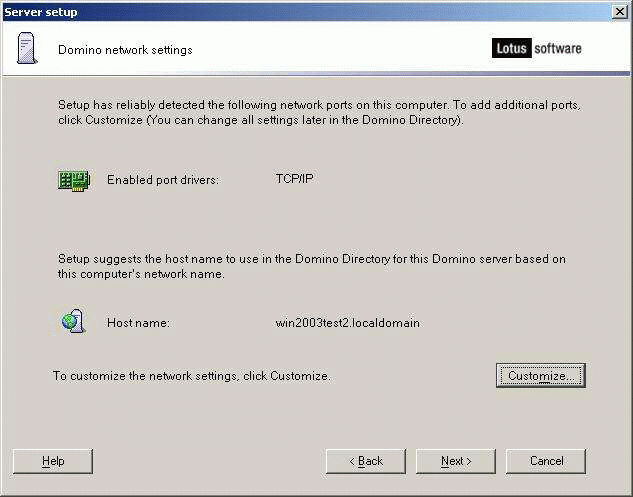Click the network card icon for port drivers
633x497 pixels.
[73, 180]
